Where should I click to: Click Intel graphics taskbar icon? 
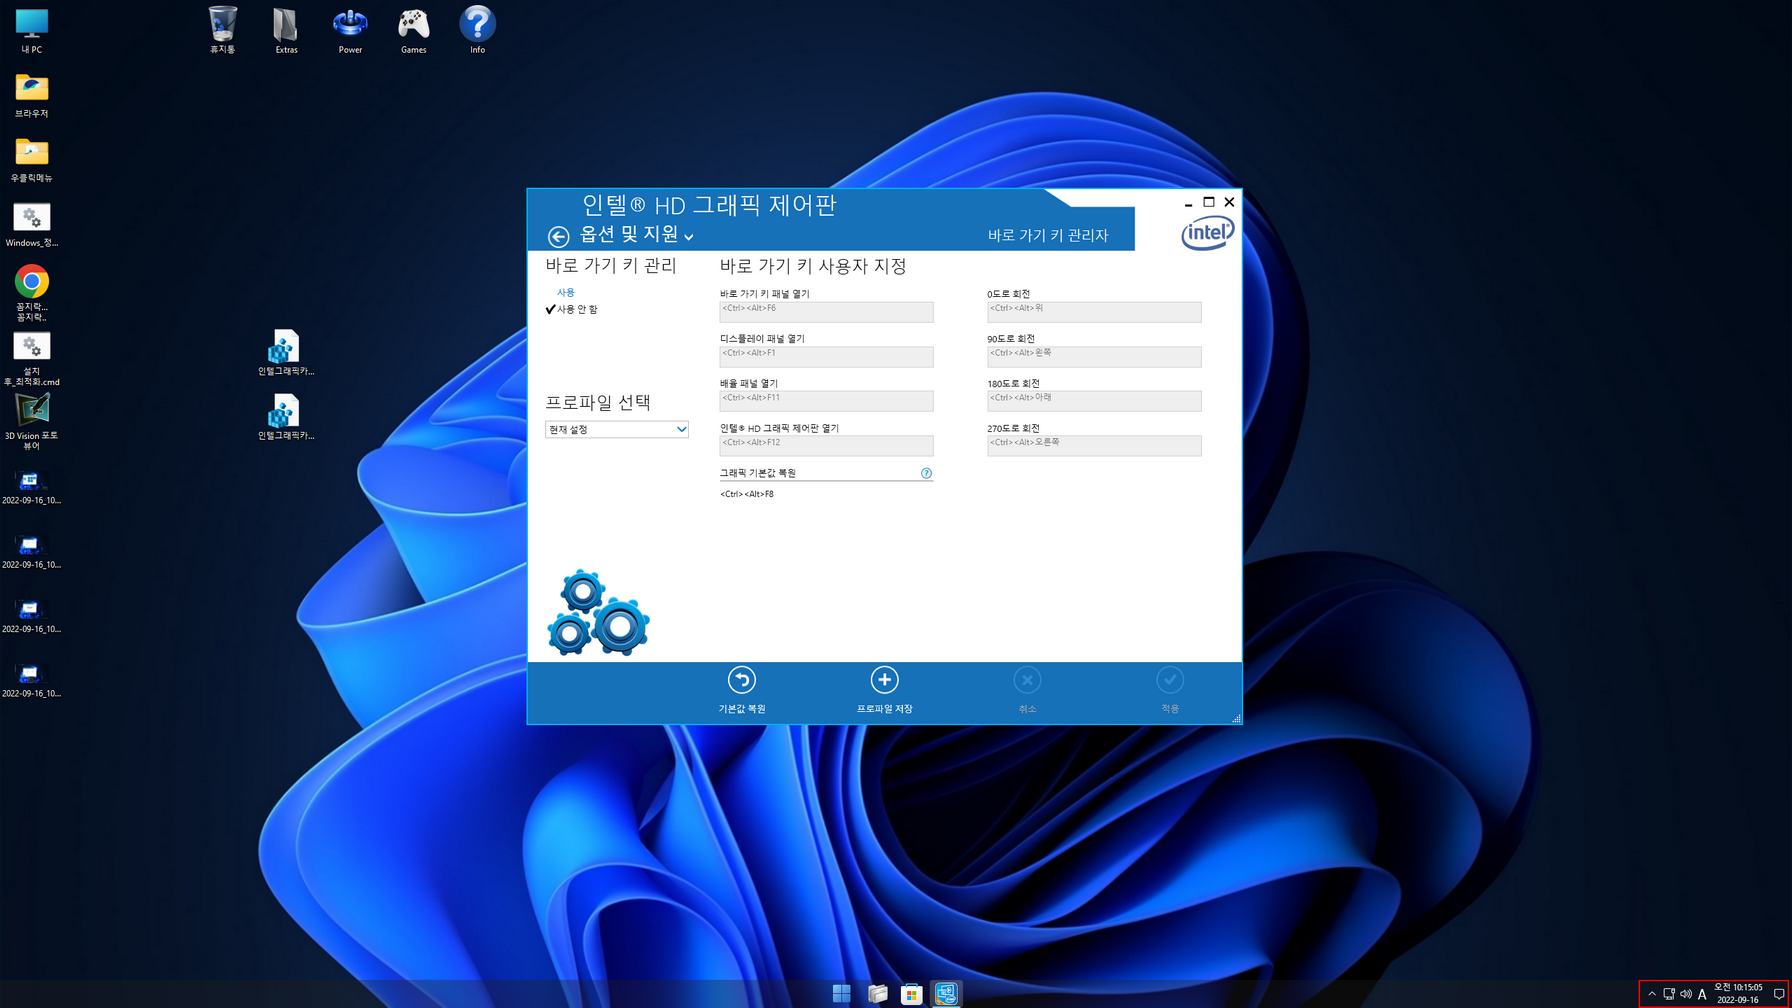[x=946, y=993]
